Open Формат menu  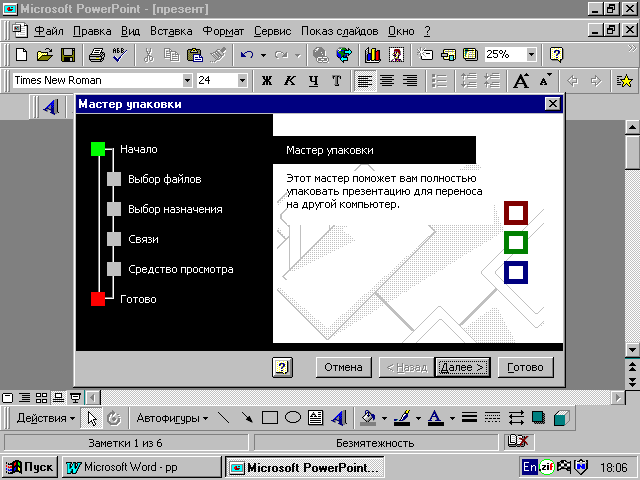[223, 31]
